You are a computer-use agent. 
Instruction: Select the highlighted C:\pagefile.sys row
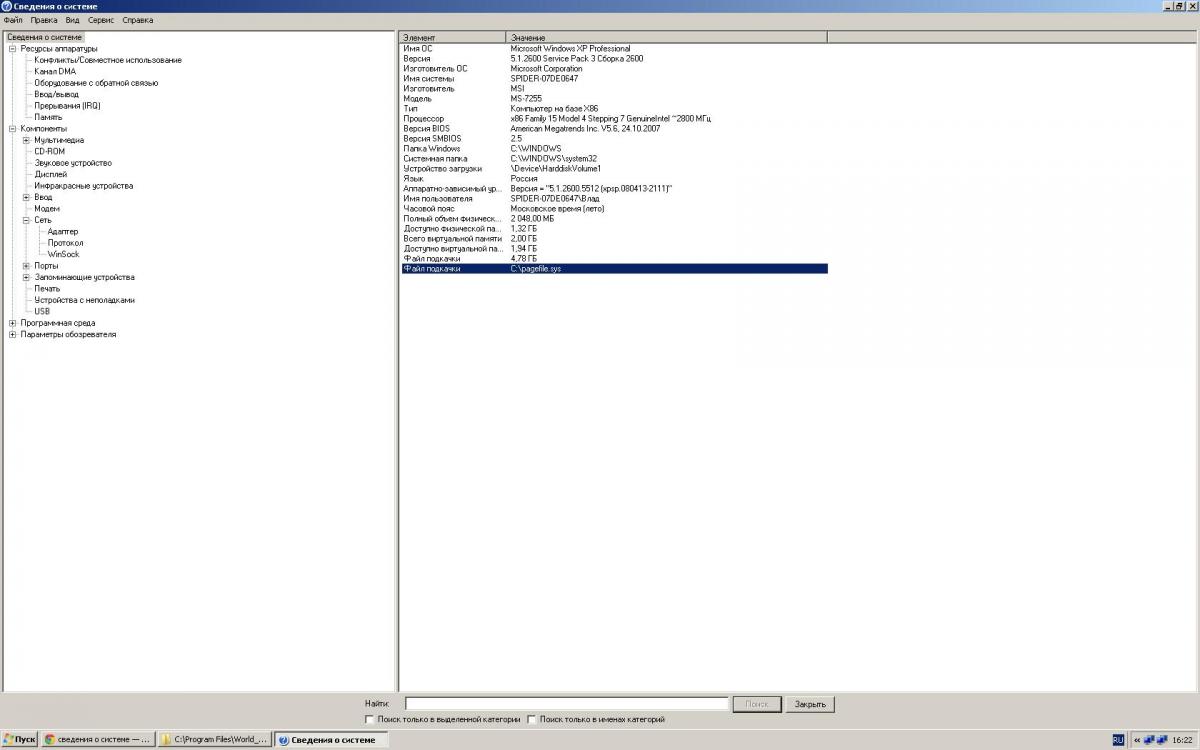tap(614, 269)
